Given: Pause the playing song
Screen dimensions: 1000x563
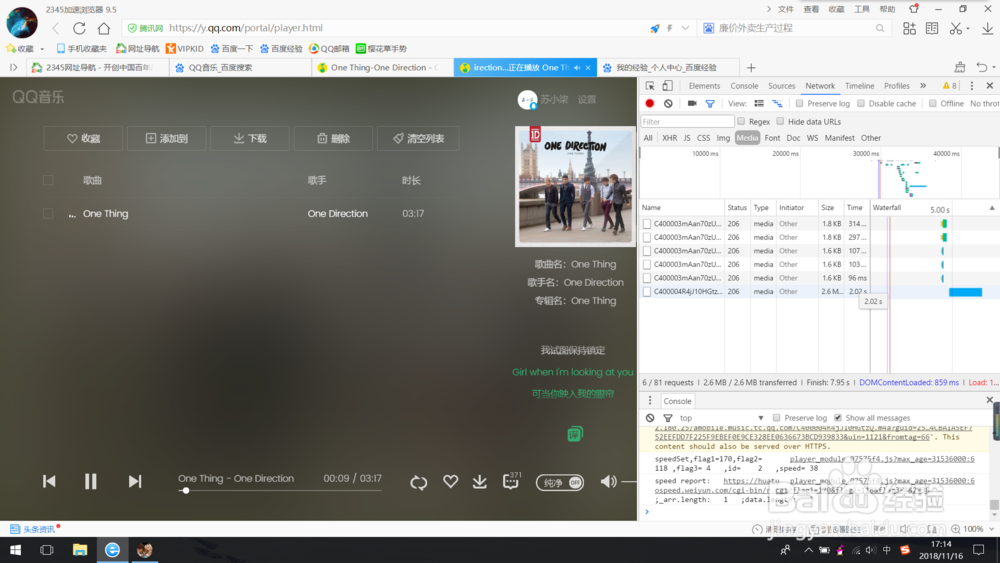Looking at the screenshot, I should [91, 481].
